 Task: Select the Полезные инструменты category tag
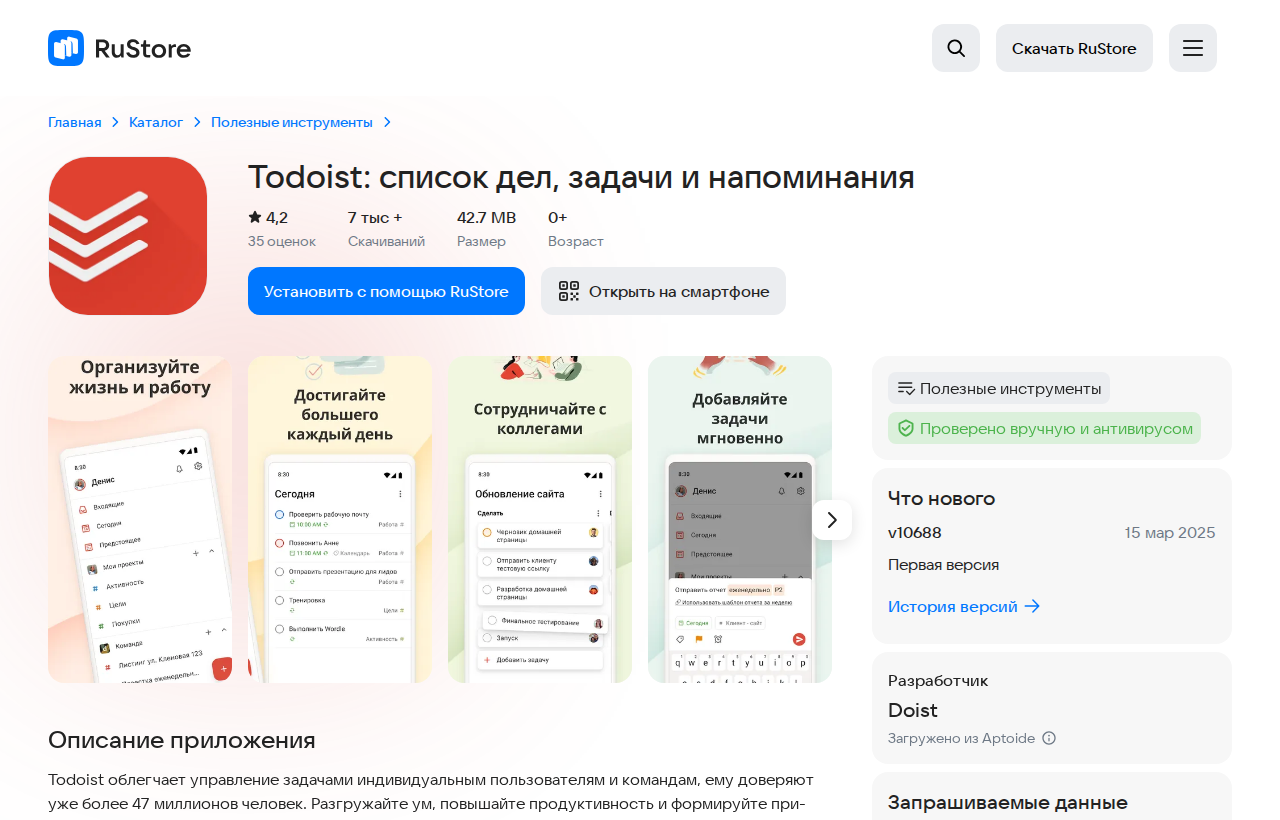pos(999,388)
